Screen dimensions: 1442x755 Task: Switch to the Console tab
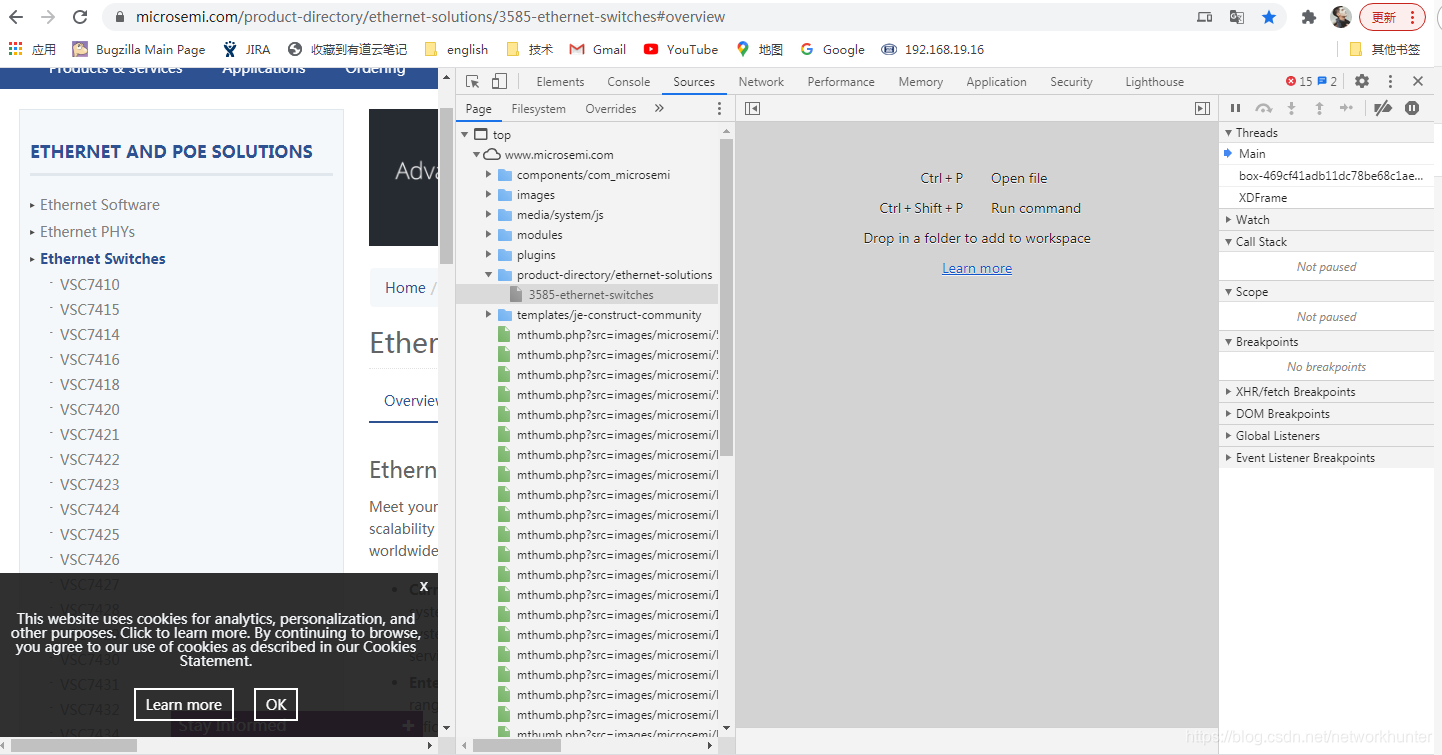pyautogui.click(x=629, y=82)
